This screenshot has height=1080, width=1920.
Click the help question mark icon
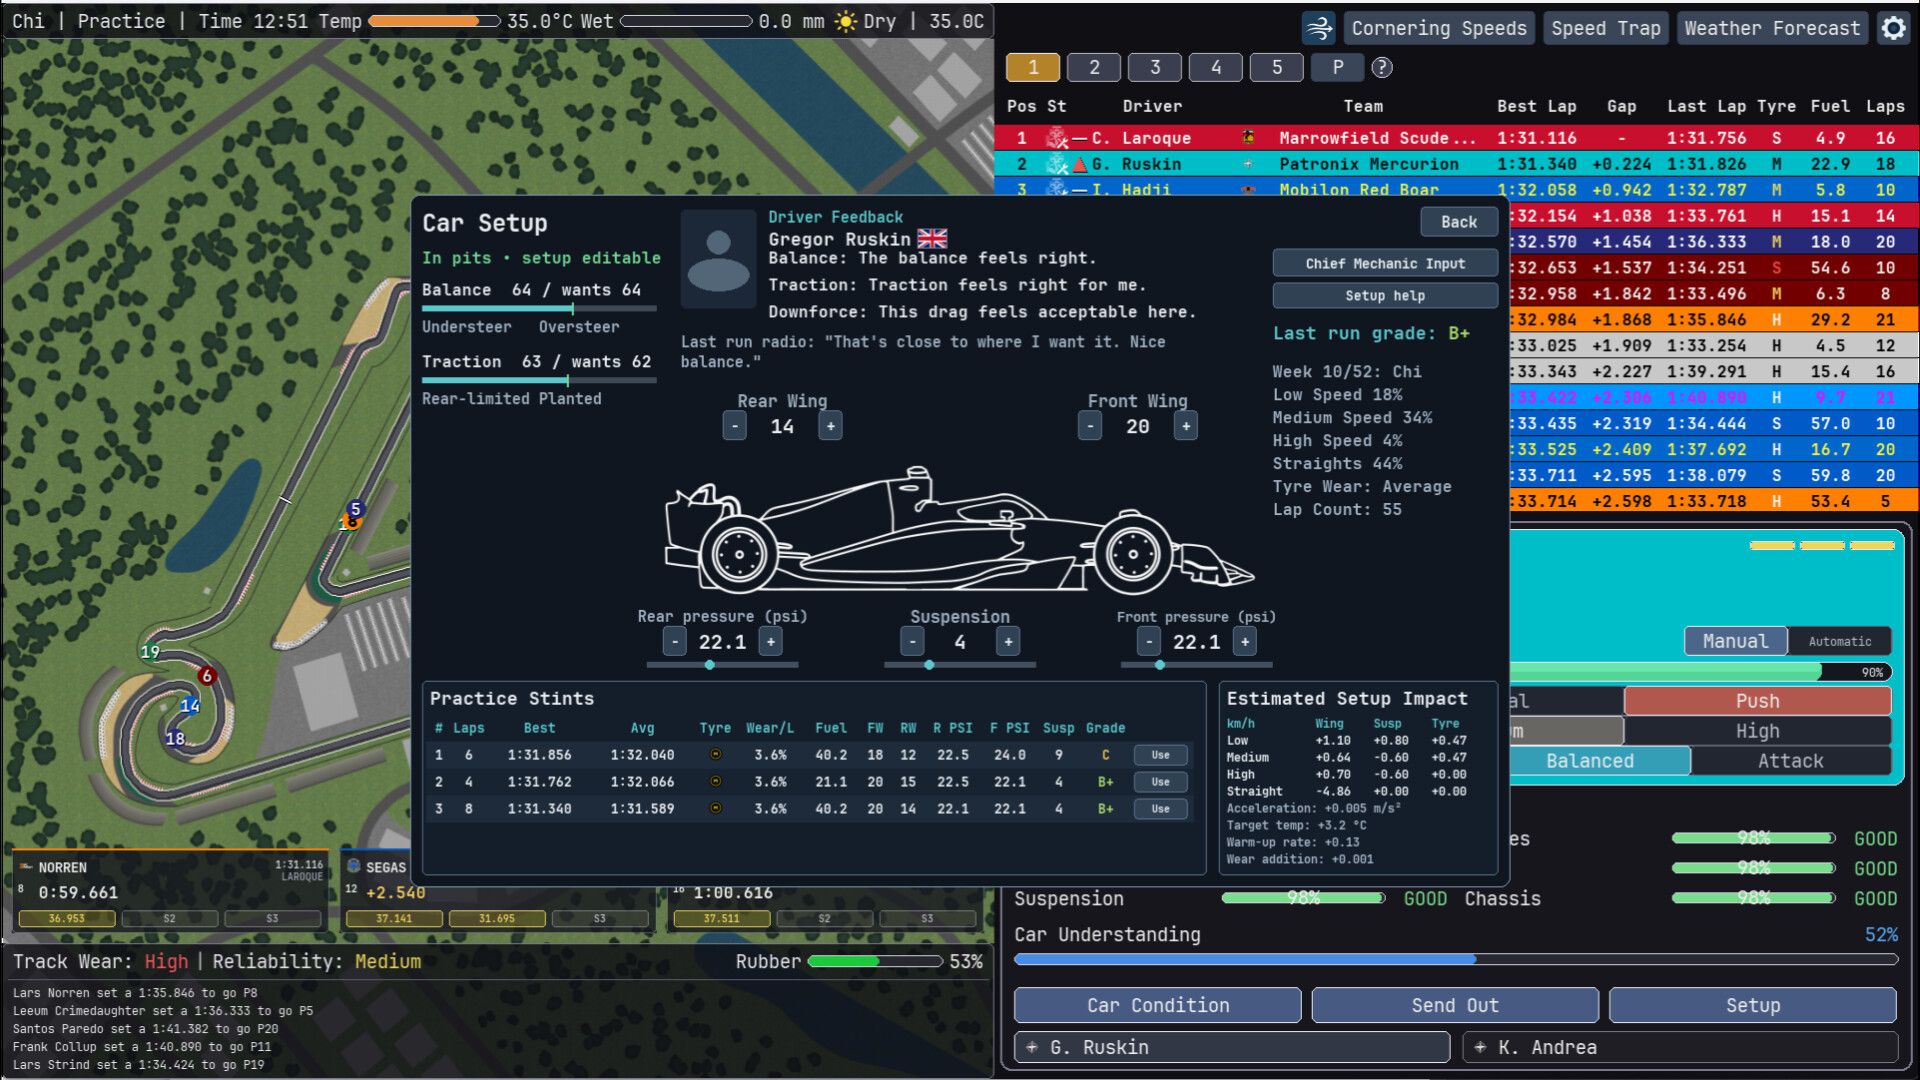pos(1382,67)
